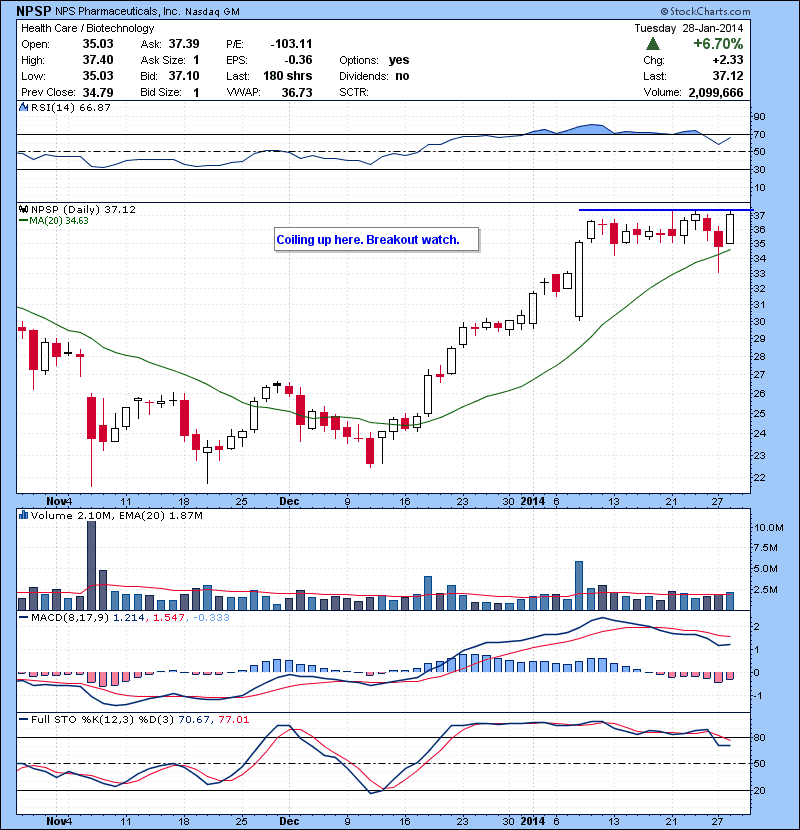Viewport: 800px width, 830px height.
Task: Click the NPSP ticker symbol title
Action: [x=34, y=11]
